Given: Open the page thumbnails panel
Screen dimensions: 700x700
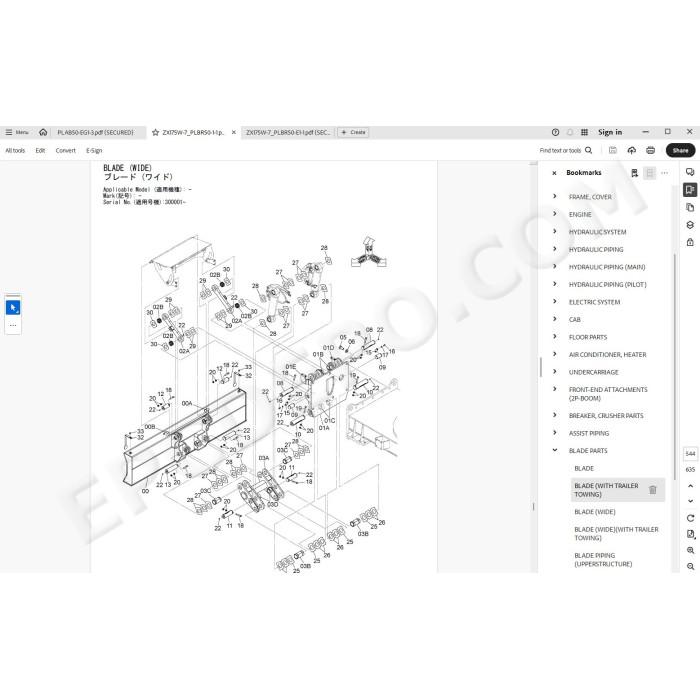Looking at the screenshot, I should point(690,207).
